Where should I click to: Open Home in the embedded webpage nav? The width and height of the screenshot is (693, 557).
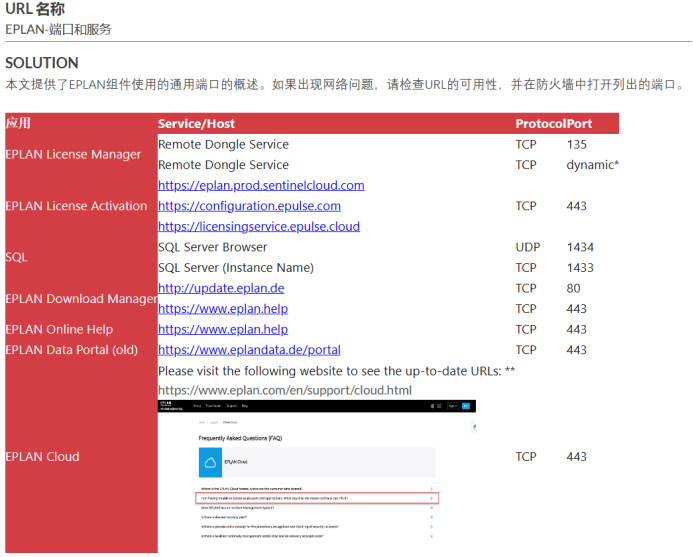coord(197,406)
